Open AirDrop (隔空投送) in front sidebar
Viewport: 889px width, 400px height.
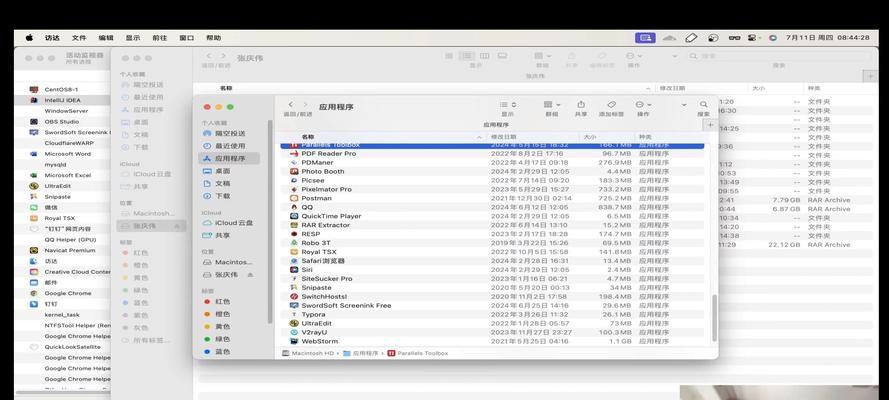(x=230, y=134)
